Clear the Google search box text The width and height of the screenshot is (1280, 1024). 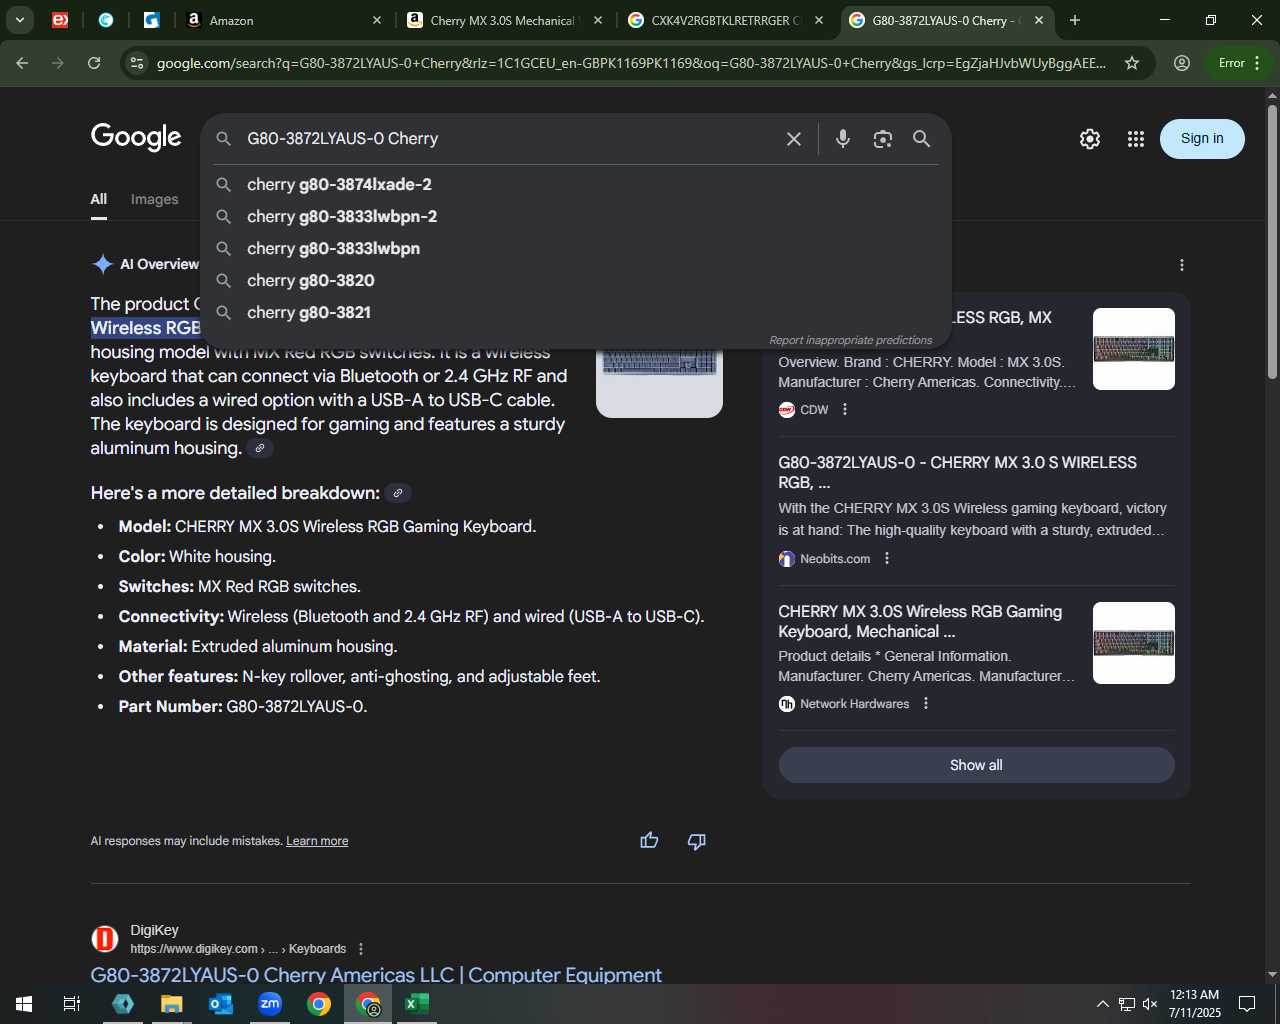point(793,139)
